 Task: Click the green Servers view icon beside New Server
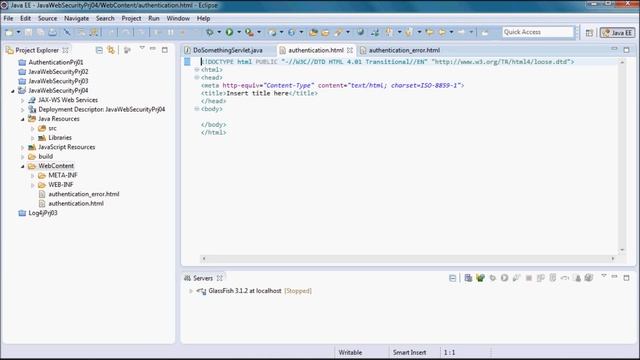point(480,278)
